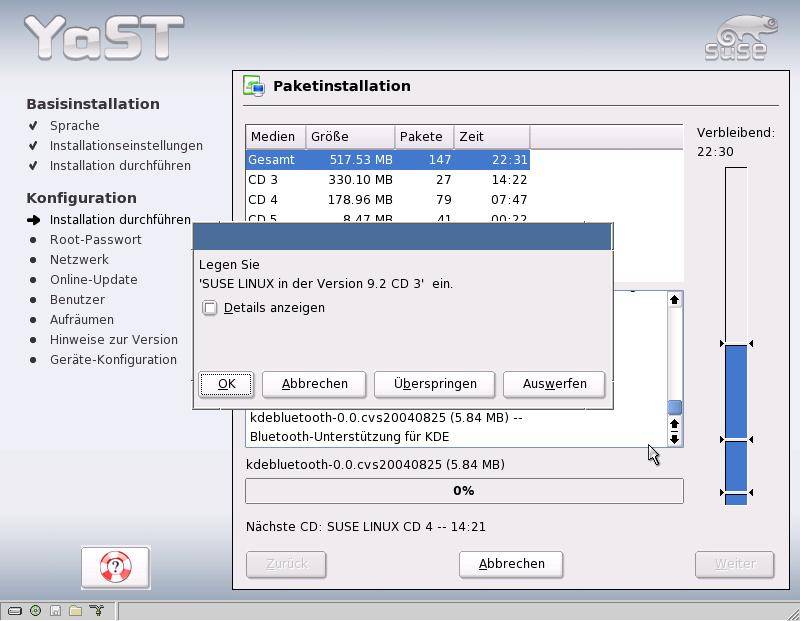
Task: Click the 07:47 time cell
Action: click(509, 200)
